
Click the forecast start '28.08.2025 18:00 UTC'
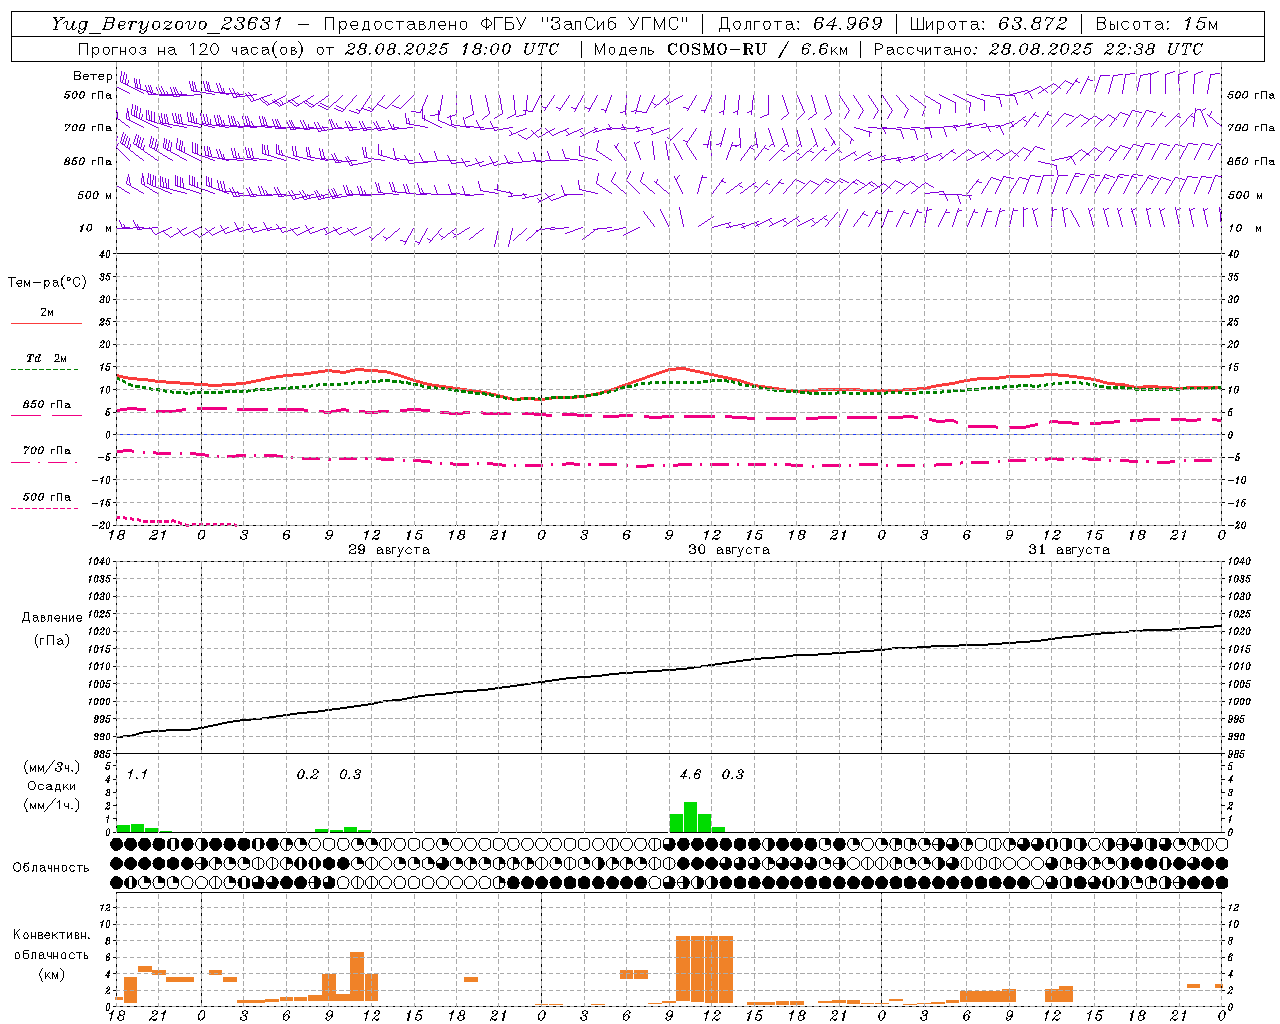point(452,49)
